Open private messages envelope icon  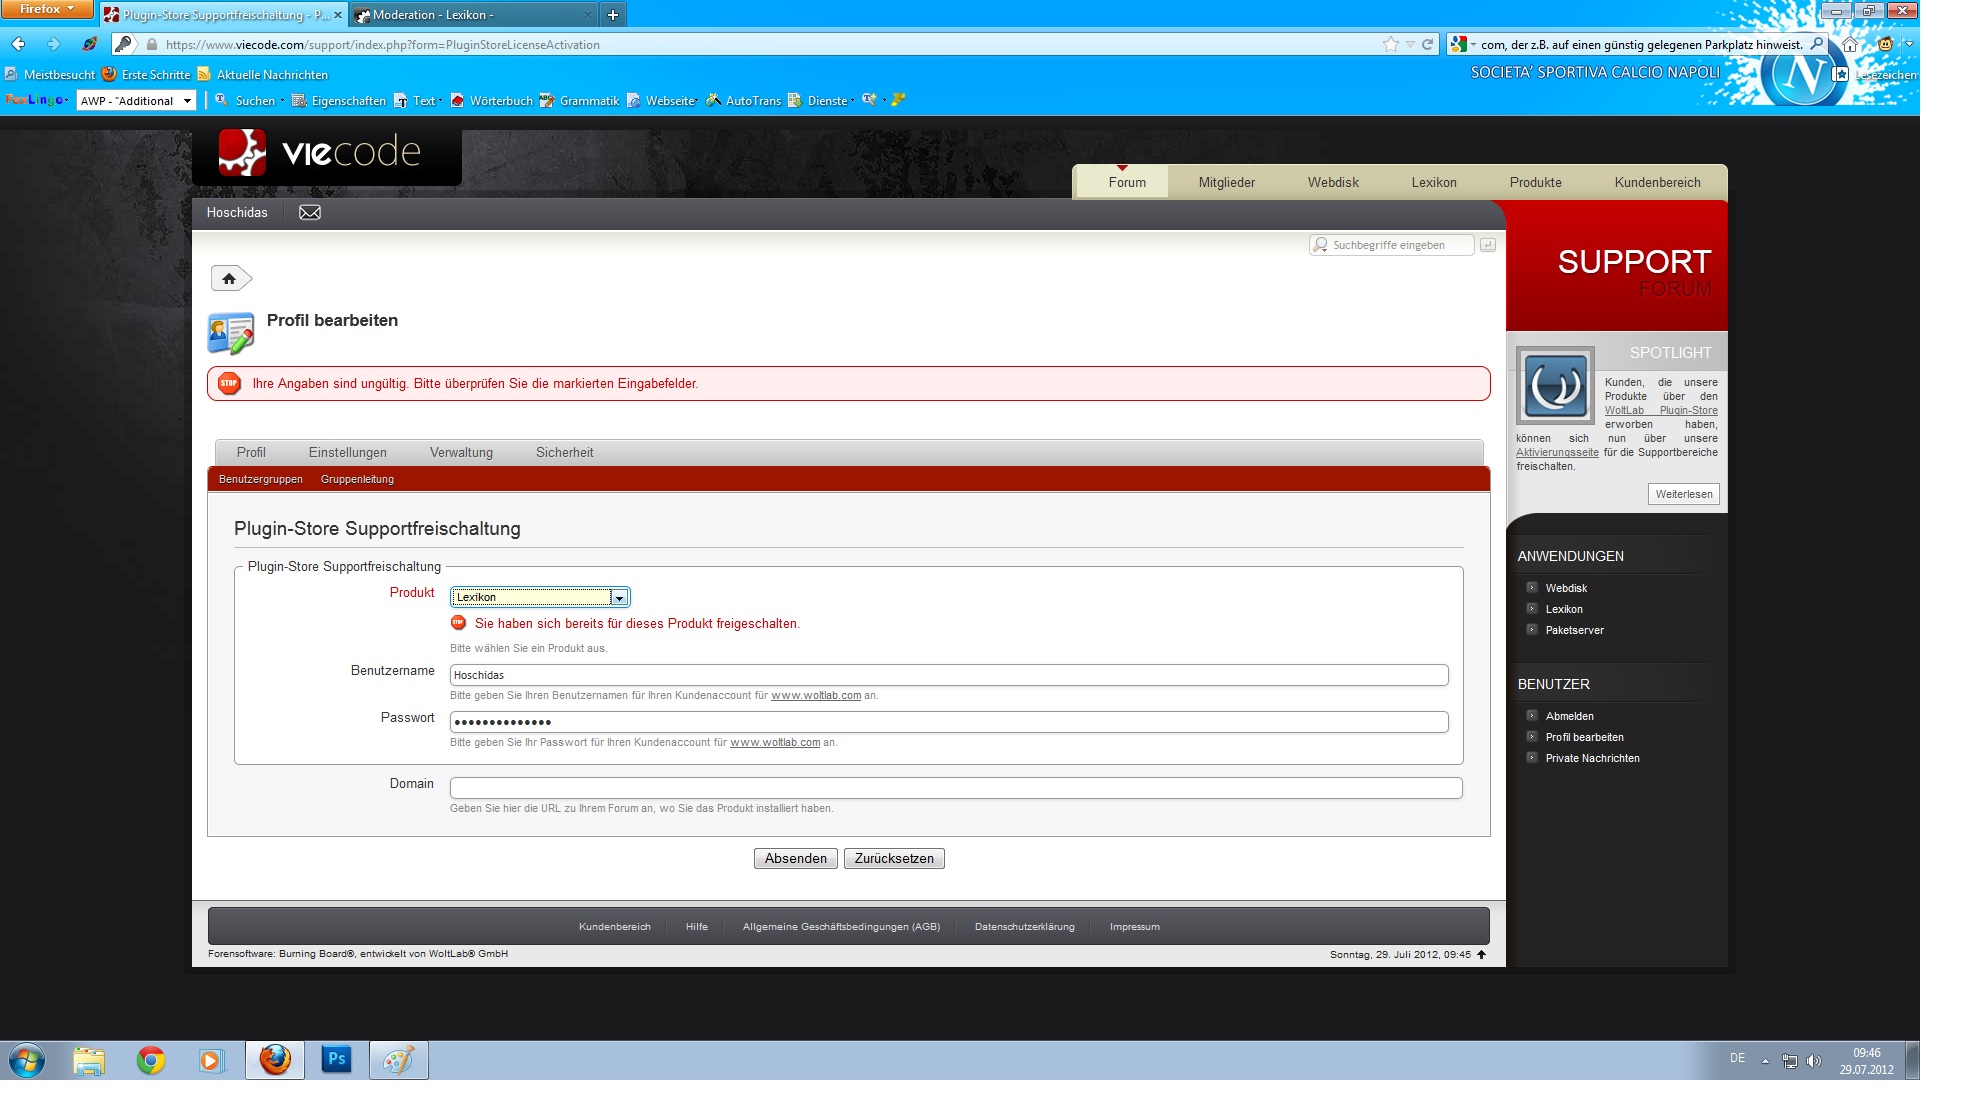point(310,212)
